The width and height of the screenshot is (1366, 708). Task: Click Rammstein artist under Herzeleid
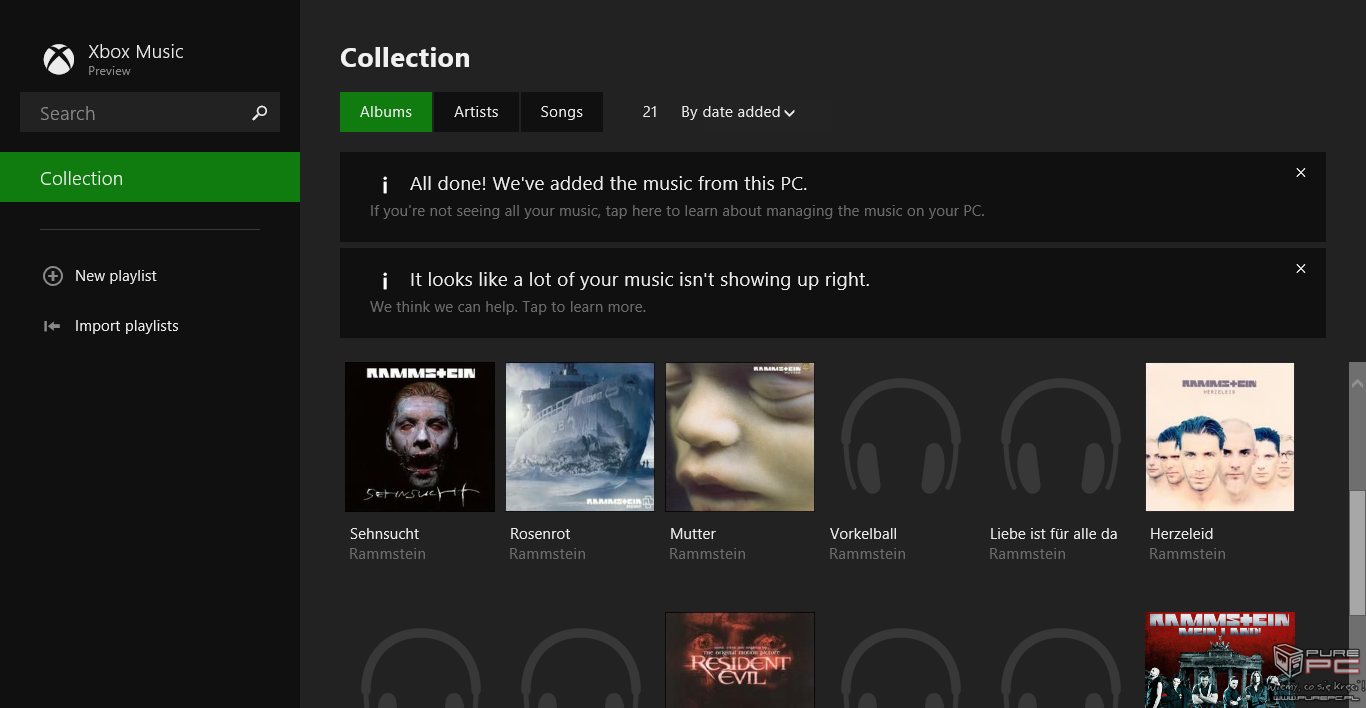[1187, 554]
